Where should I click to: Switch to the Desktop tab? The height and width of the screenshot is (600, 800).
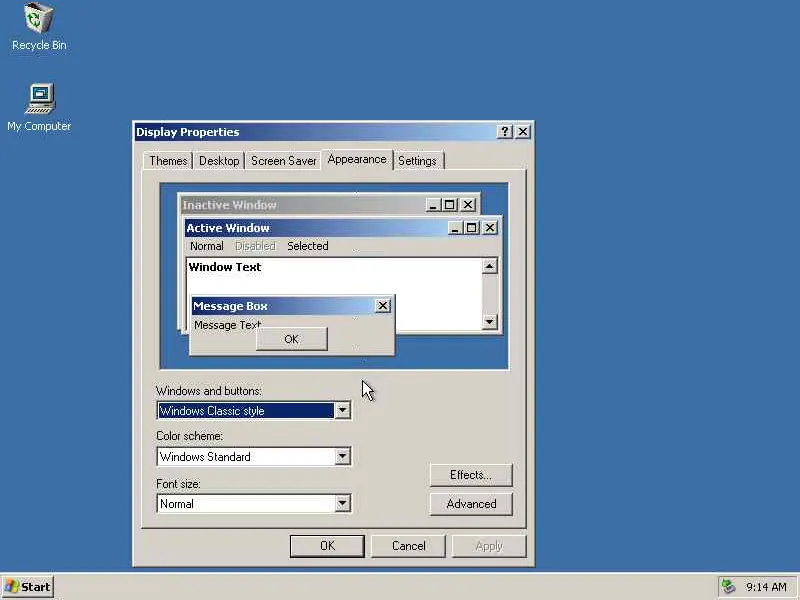point(219,161)
